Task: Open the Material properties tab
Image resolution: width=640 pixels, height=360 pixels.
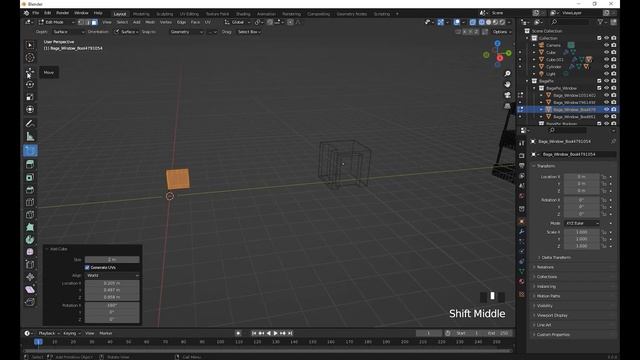Action: (522, 282)
